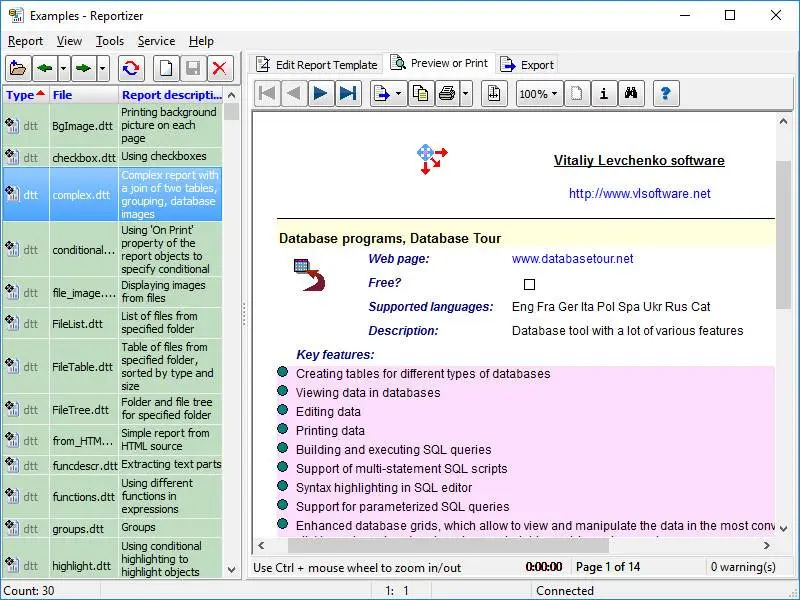
Task: Select the BgImage.dtt report
Action: [x=113, y=125]
